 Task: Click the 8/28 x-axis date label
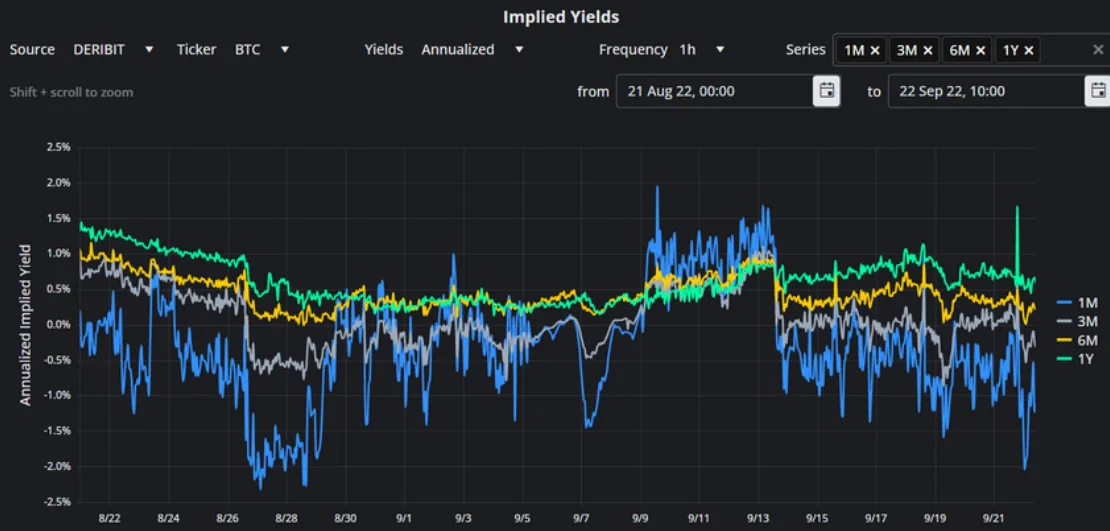pos(286,519)
